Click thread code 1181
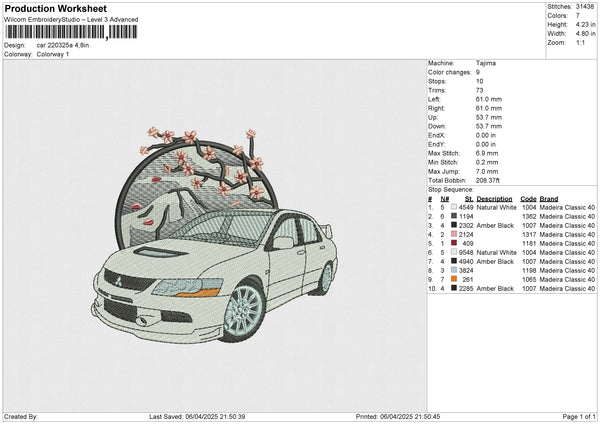 529,243
